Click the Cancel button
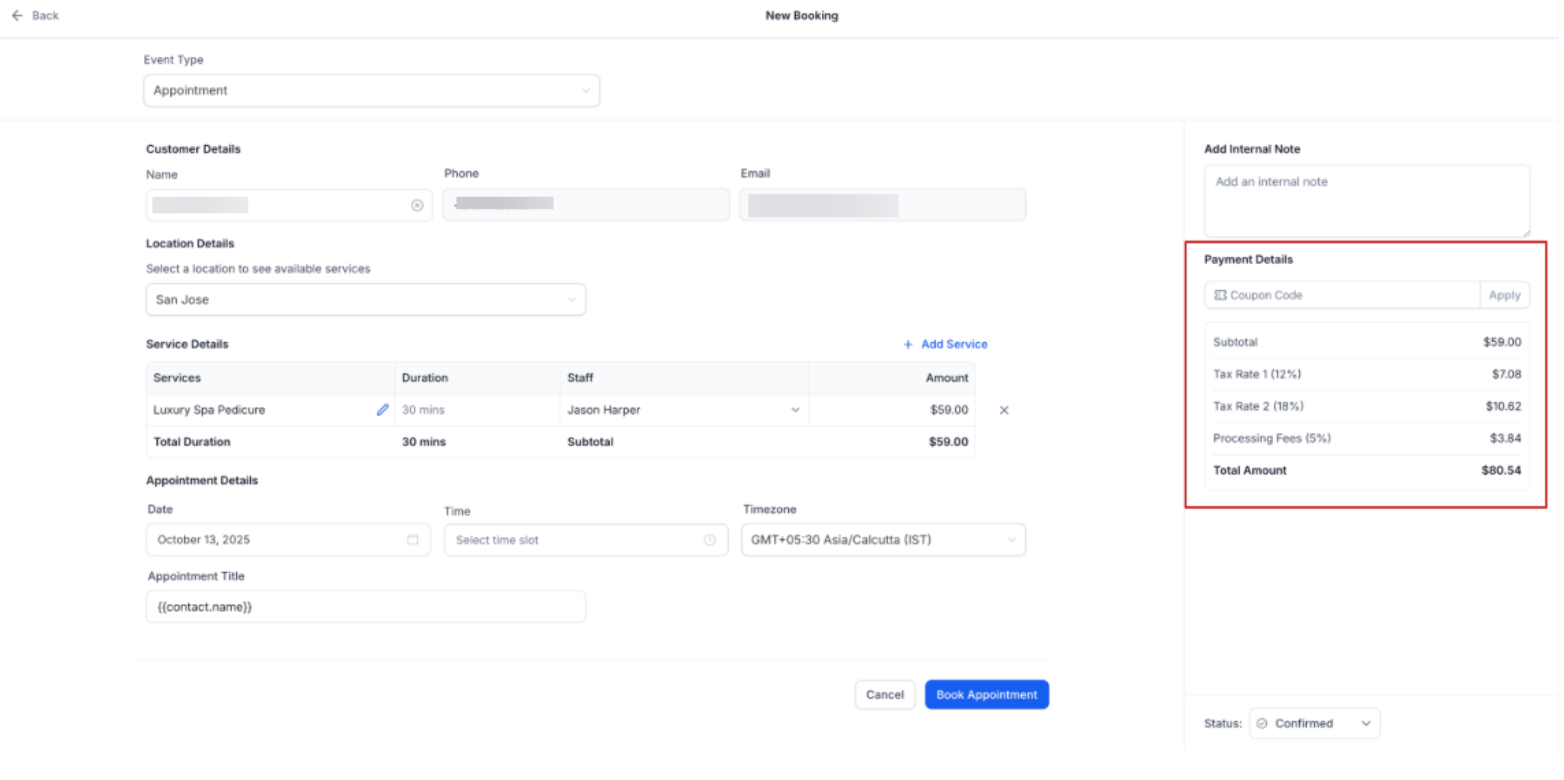The width and height of the screenshot is (1564, 780). click(x=884, y=695)
